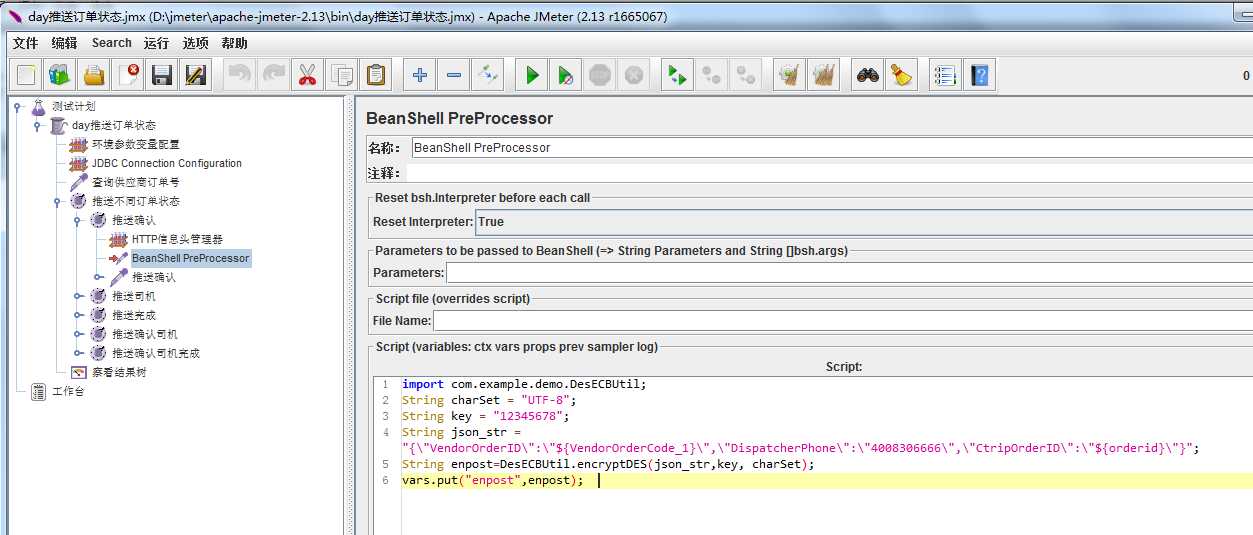
Task: Click Remote Shutdown All icon
Action: 746,75
